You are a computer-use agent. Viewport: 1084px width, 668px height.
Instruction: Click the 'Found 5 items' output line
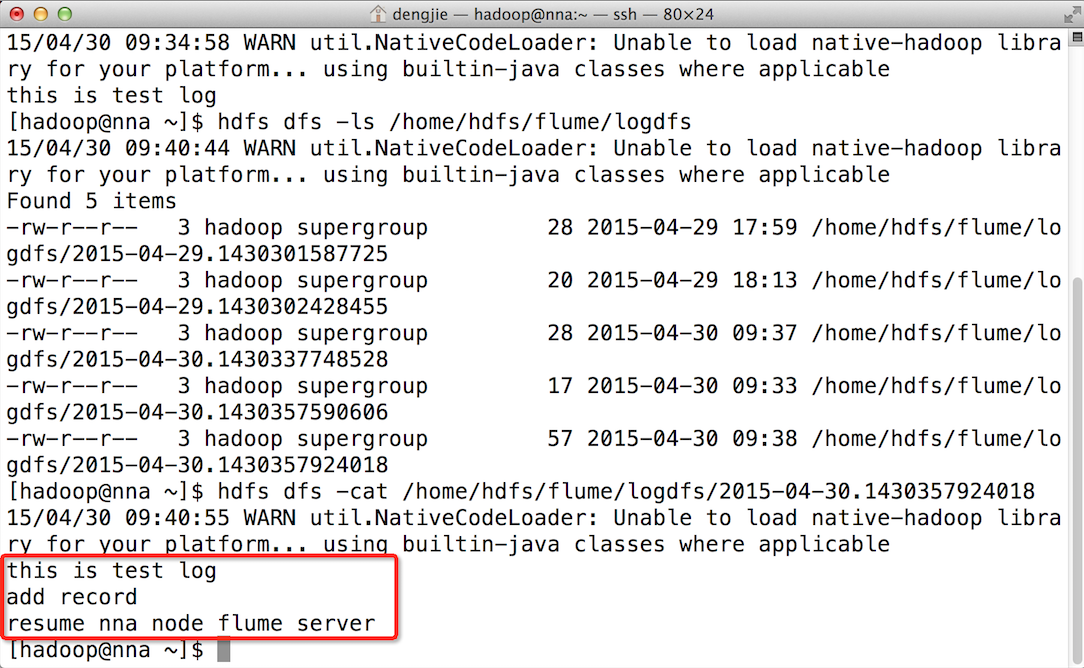(x=91, y=201)
